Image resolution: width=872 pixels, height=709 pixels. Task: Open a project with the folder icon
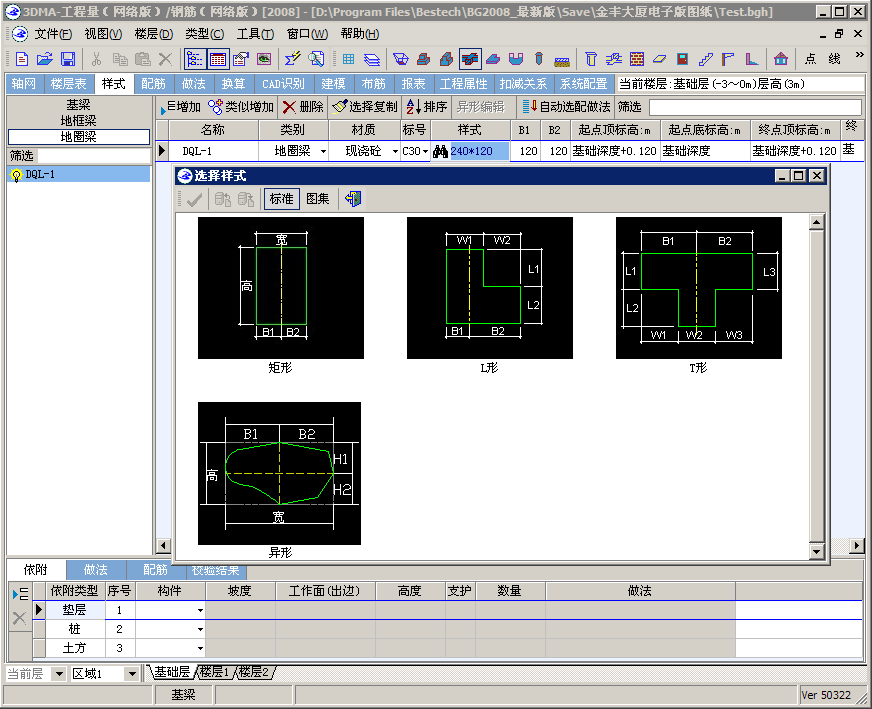[x=44, y=59]
